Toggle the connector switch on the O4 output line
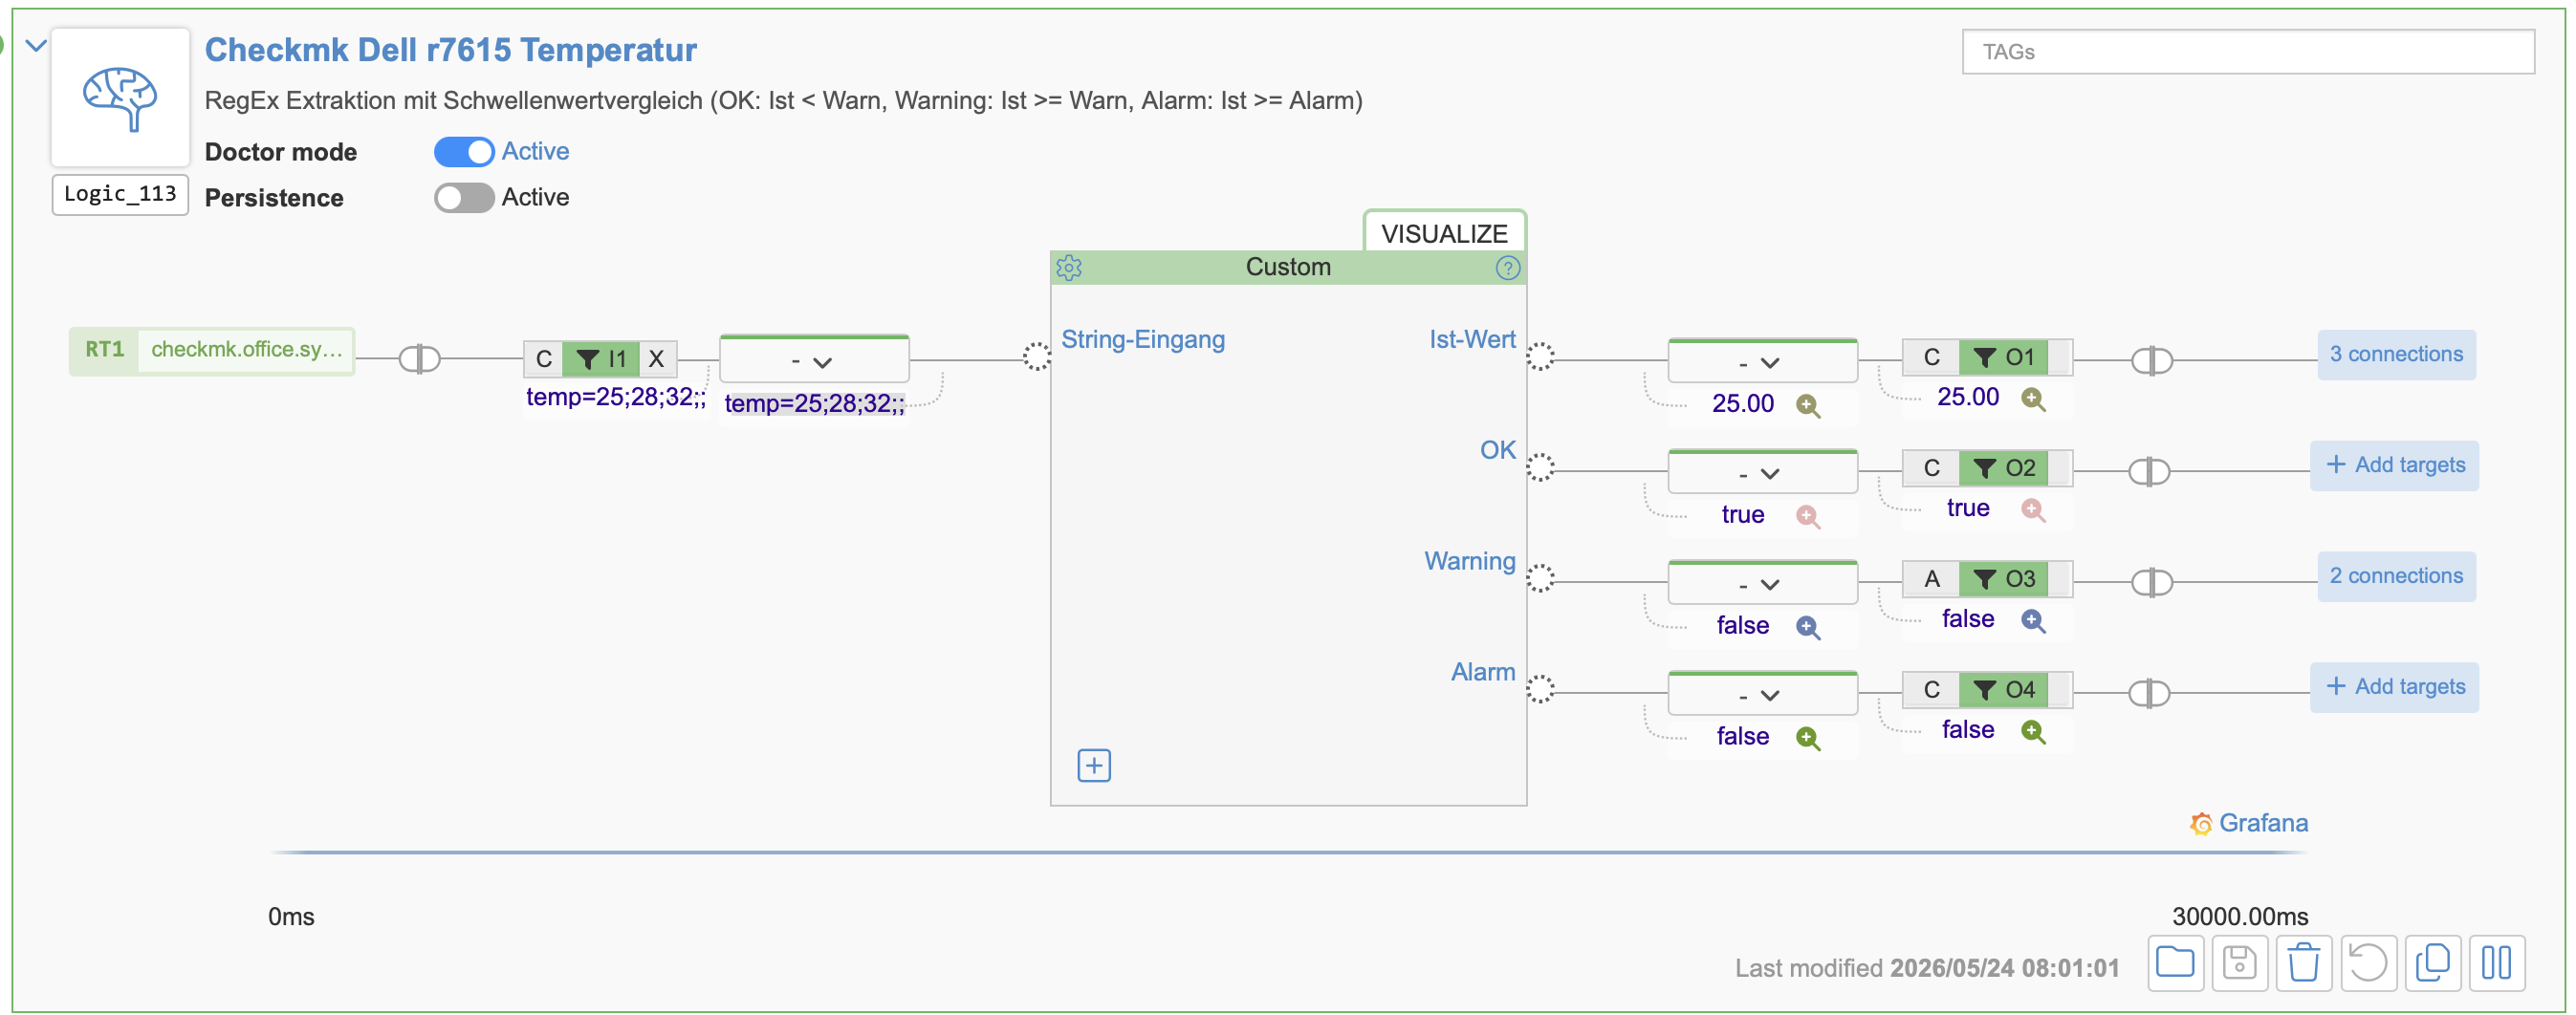The height and width of the screenshot is (1015, 2576). pyautogui.click(x=2149, y=693)
